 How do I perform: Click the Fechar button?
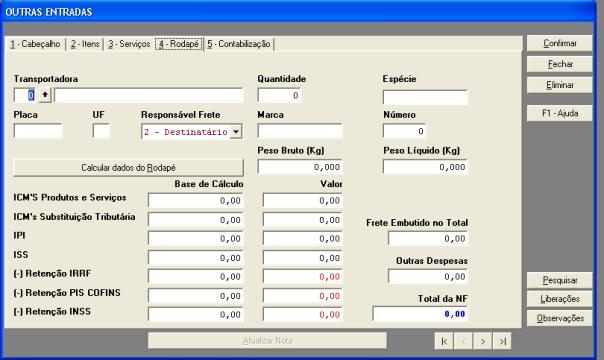tap(560, 64)
